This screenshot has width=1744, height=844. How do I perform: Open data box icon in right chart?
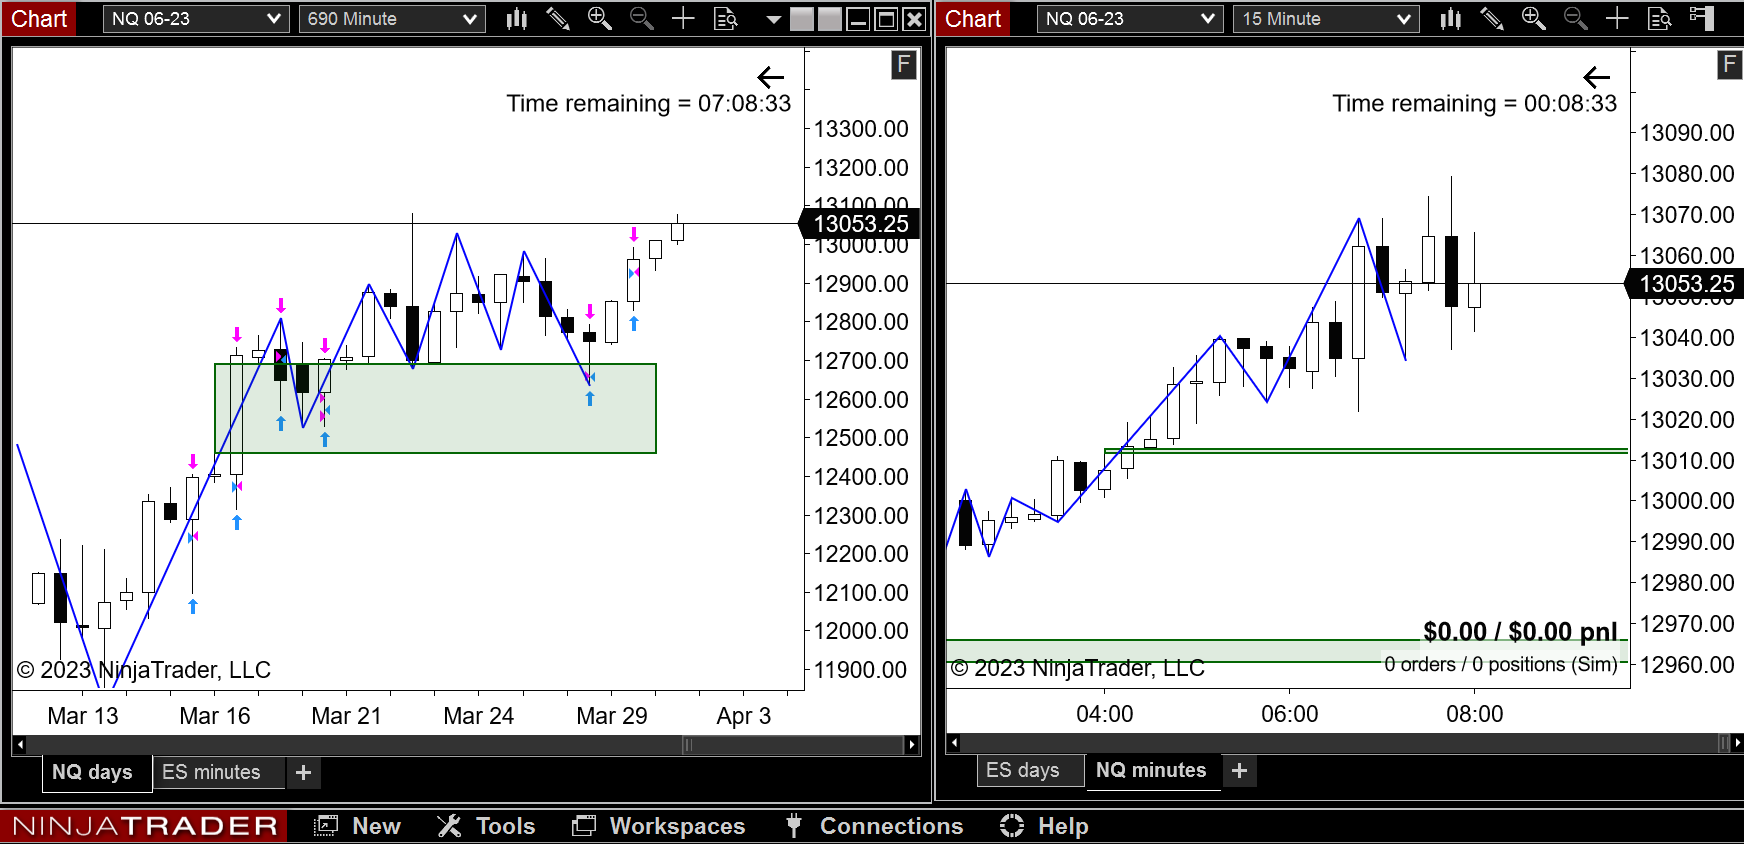point(1660,18)
